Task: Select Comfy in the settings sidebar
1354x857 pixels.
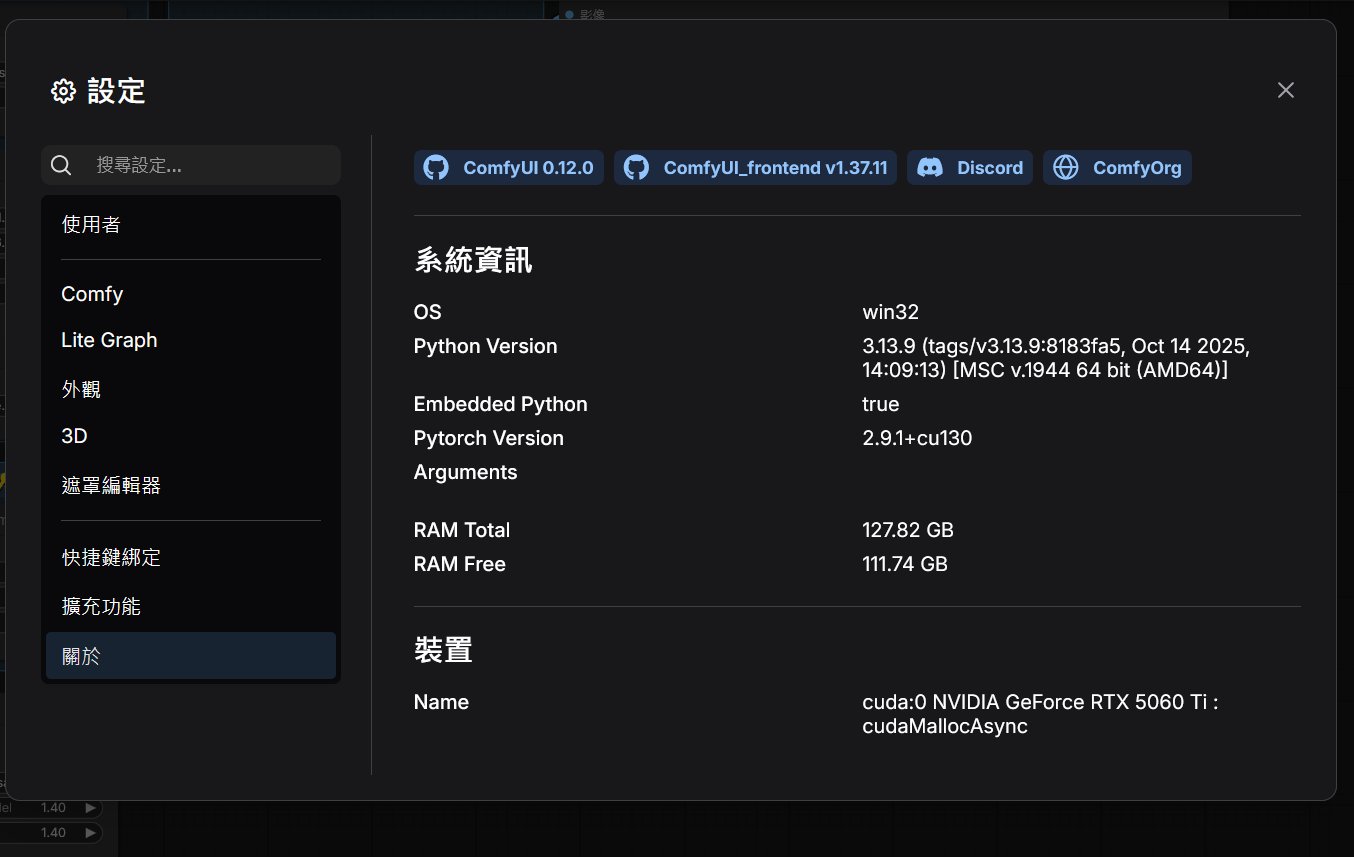Action: (x=92, y=294)
